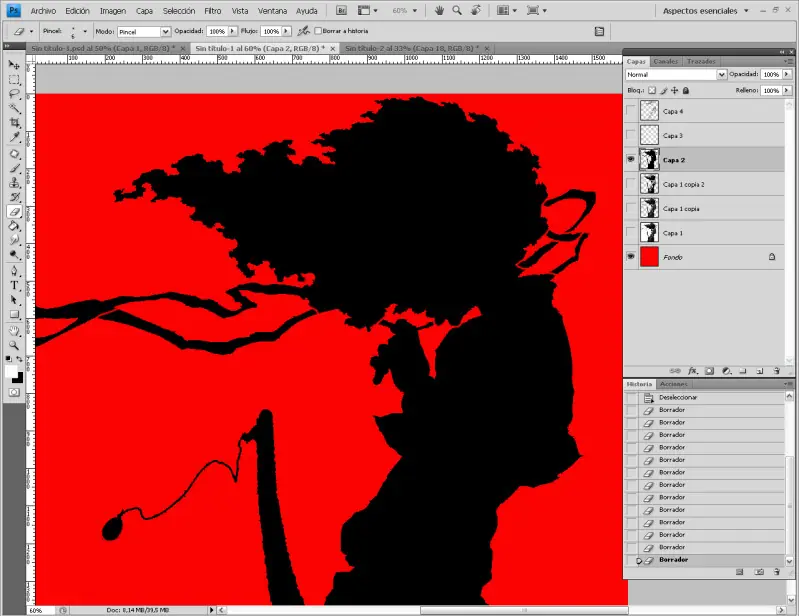This screenshot has height=616, width=799.
Task: Open the Relleno slider arrow
Action: pyautogui.click(x=787, y=90)
